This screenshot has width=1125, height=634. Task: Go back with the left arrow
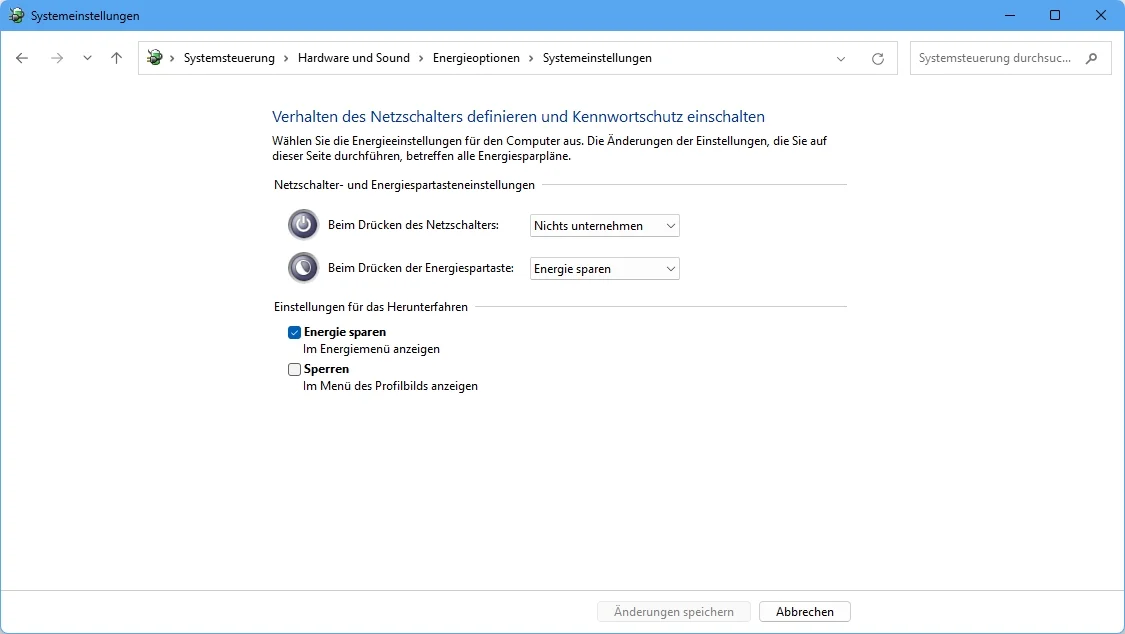(x=22, y=58)
